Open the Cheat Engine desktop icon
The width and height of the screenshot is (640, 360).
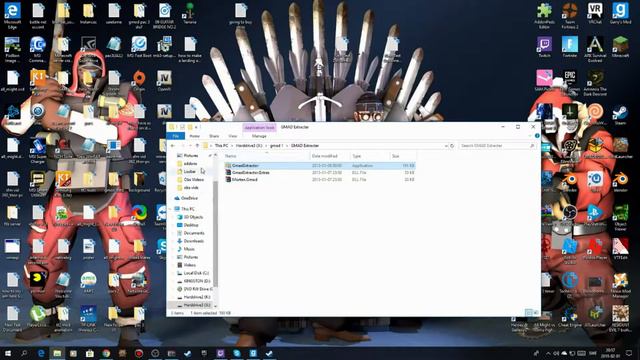tap(570, 317)
